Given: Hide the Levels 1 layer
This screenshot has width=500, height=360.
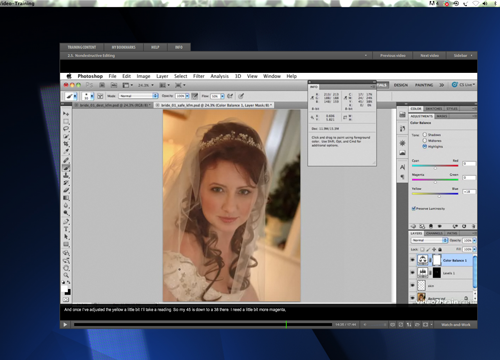Looking at the screenshot, I should [413, 273].
